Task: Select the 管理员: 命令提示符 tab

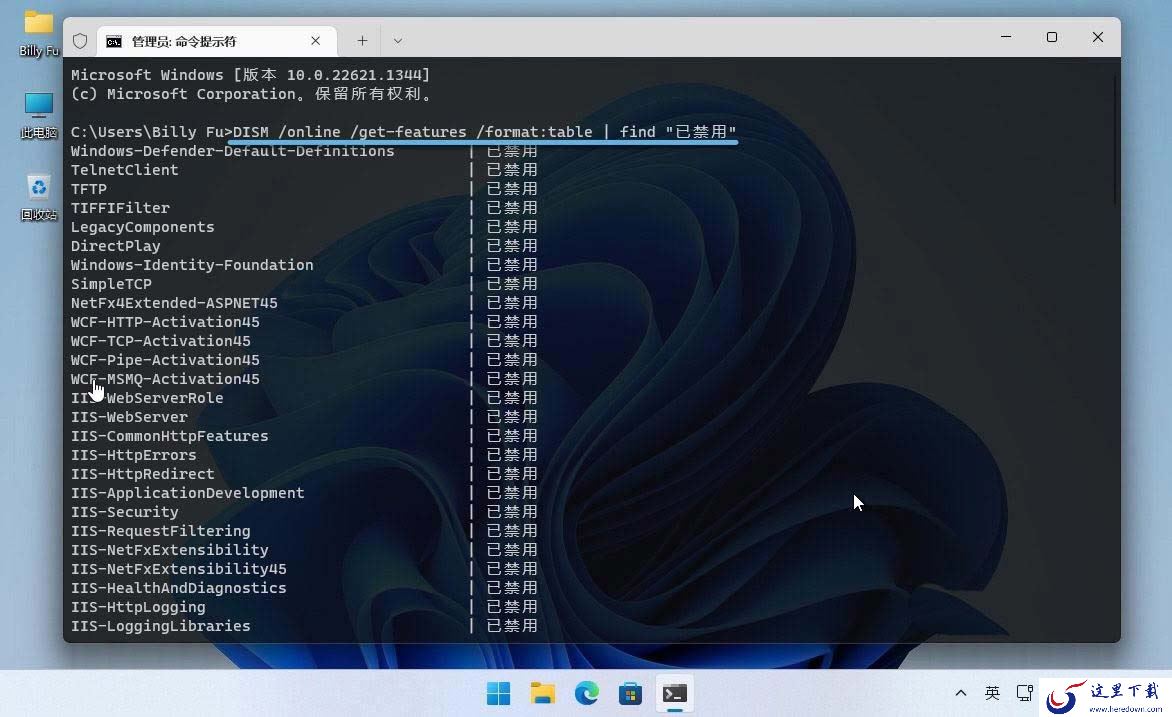Action: (x=217, y=41)
